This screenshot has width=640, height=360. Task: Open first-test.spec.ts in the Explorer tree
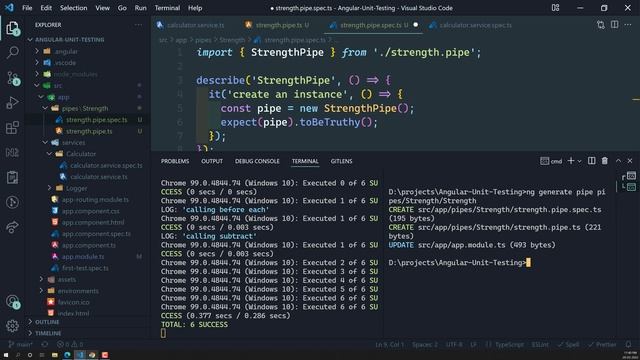(x=85, y=268)
